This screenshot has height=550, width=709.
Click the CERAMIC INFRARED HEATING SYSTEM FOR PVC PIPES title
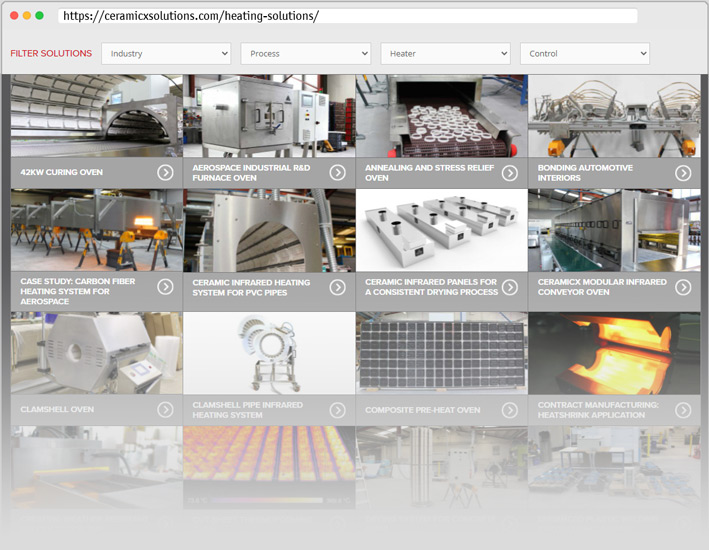(251, 287)
